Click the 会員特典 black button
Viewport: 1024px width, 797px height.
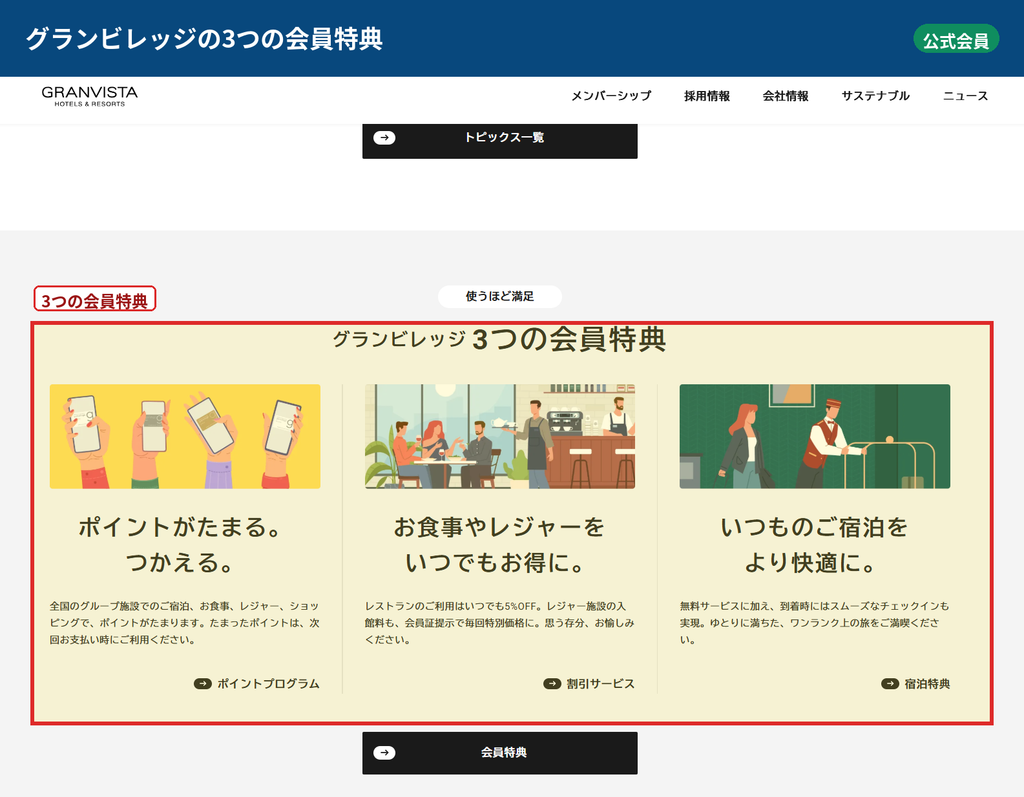click(500, 753)
